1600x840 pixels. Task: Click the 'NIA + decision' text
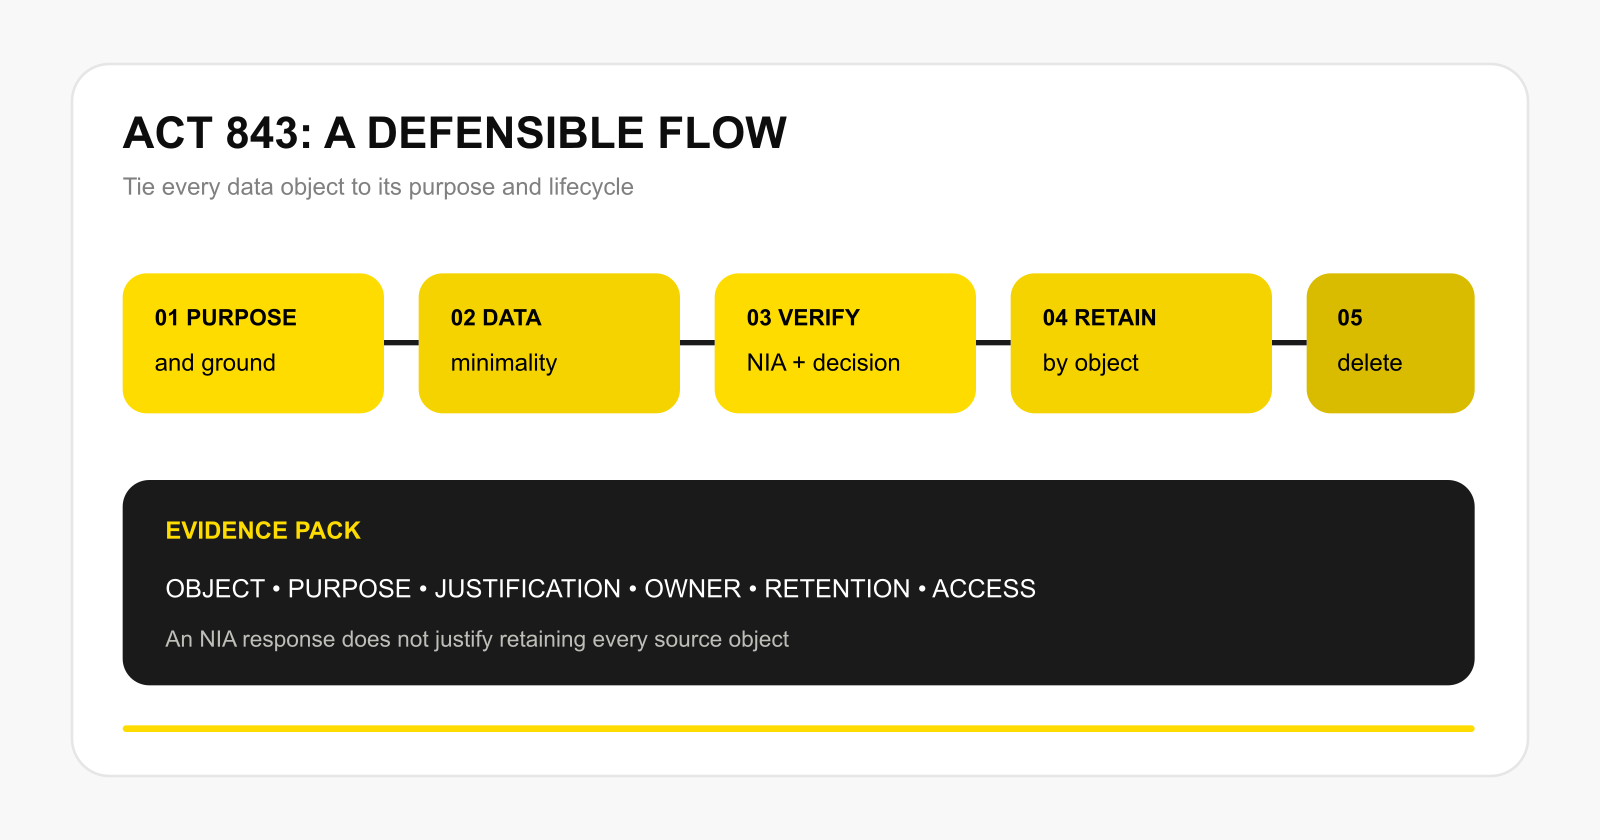[x=823, y=363]
